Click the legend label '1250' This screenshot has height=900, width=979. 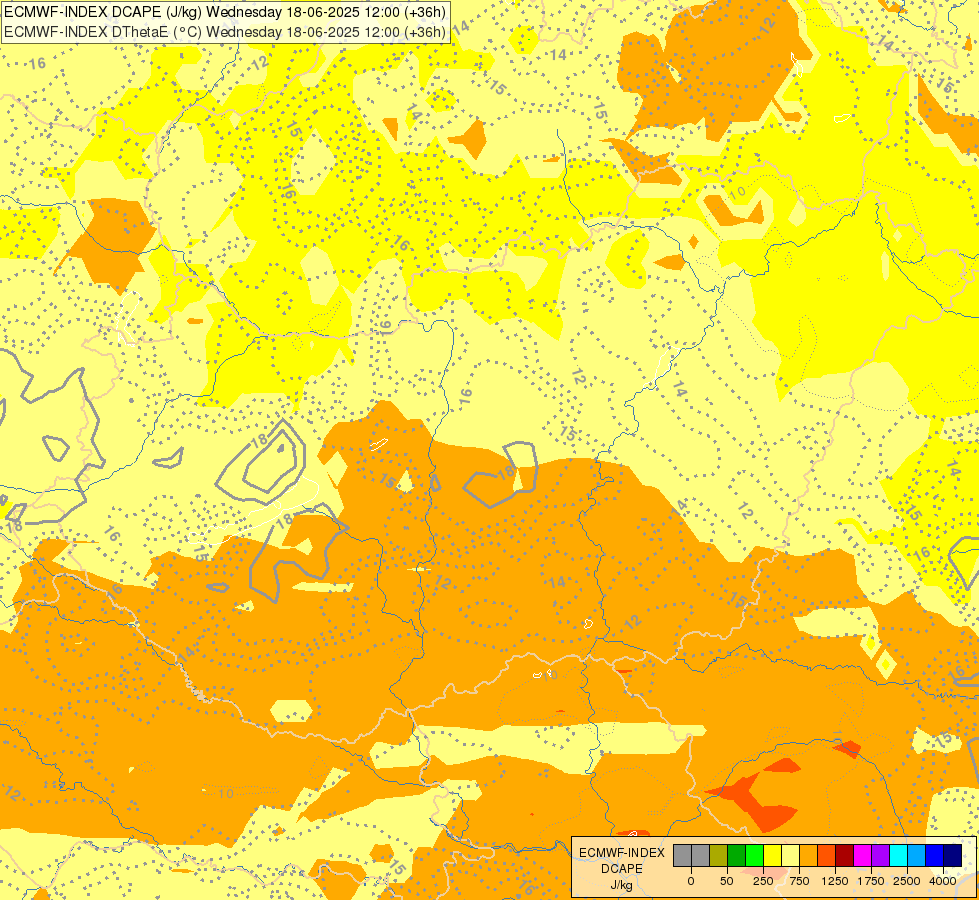(835, 881)
